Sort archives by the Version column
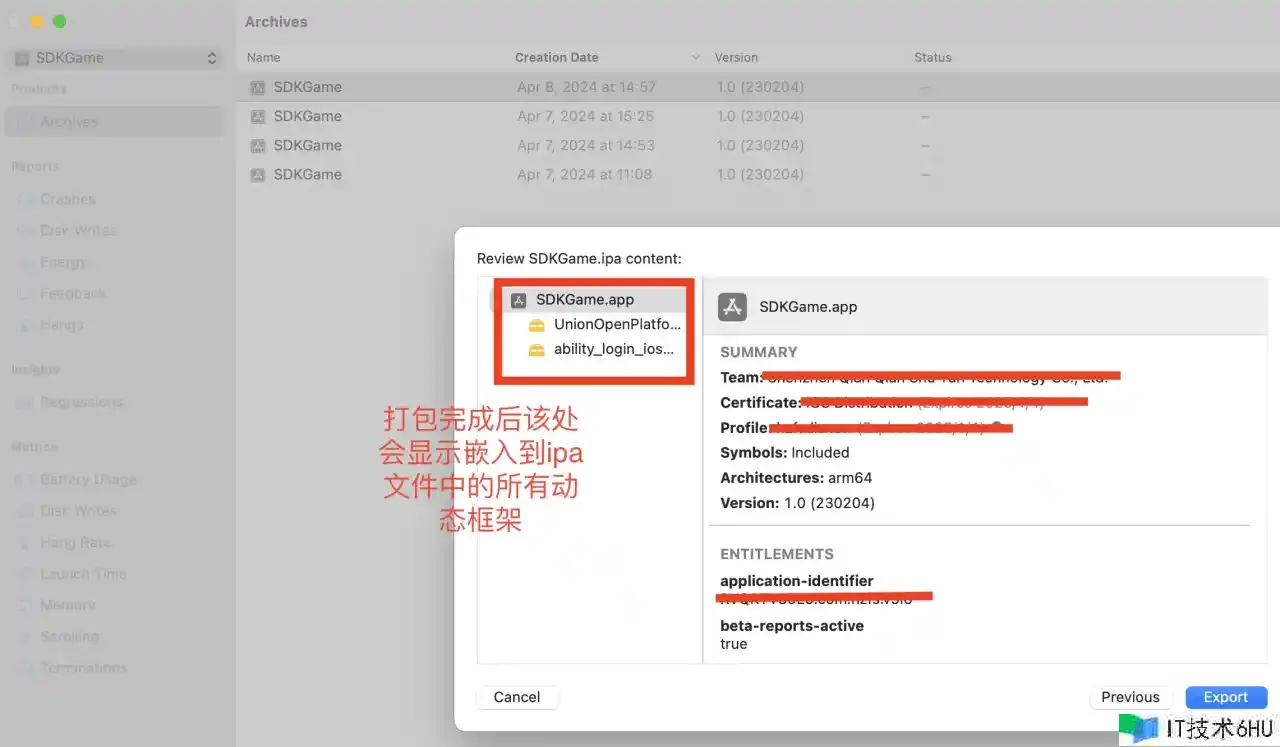 737,58
